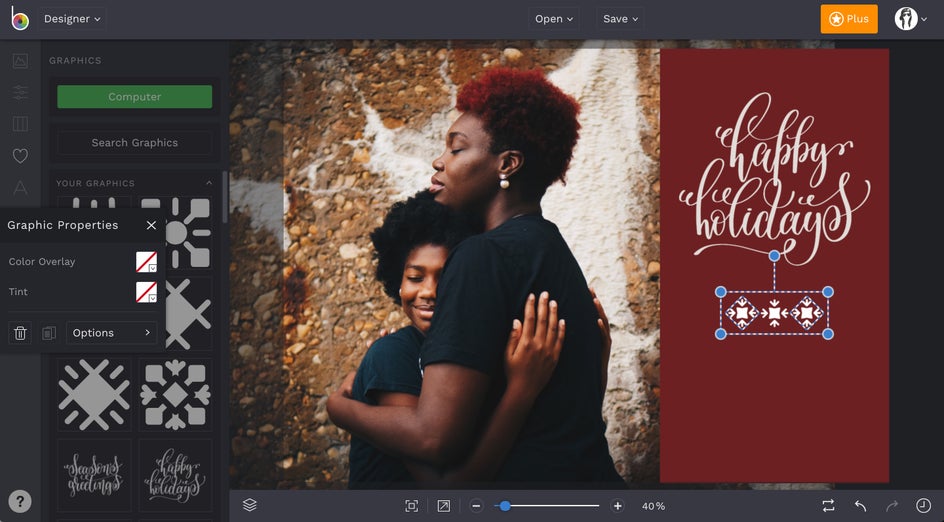Click top-left resize handle of selected graphic
The width and height of the screenshot is (944, 522).
click(x=721, y=292)
